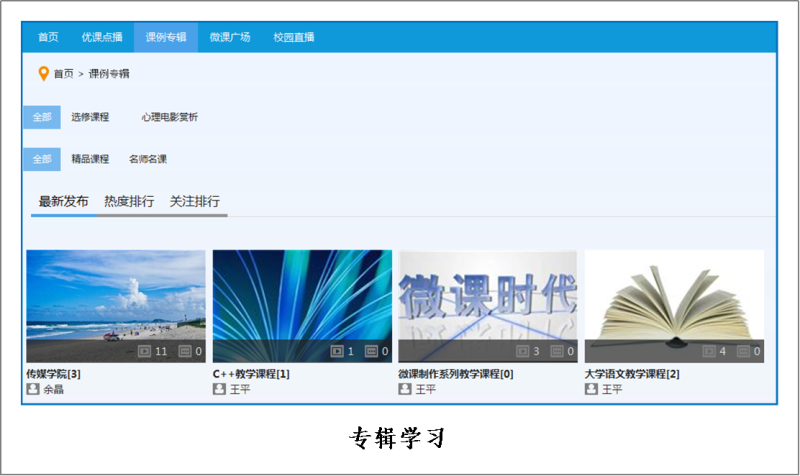Click comment icon on 微课制作系列教学课程 card
Viewport: 800px width, 476px height.
click(x=557, y=351)
